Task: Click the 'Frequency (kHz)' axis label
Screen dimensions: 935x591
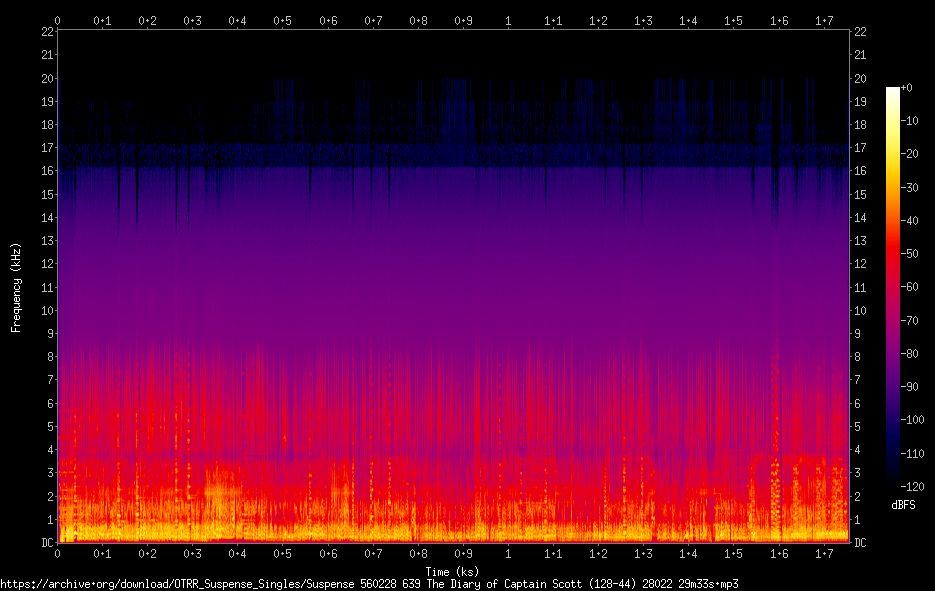Action: [x=16, y=288]
